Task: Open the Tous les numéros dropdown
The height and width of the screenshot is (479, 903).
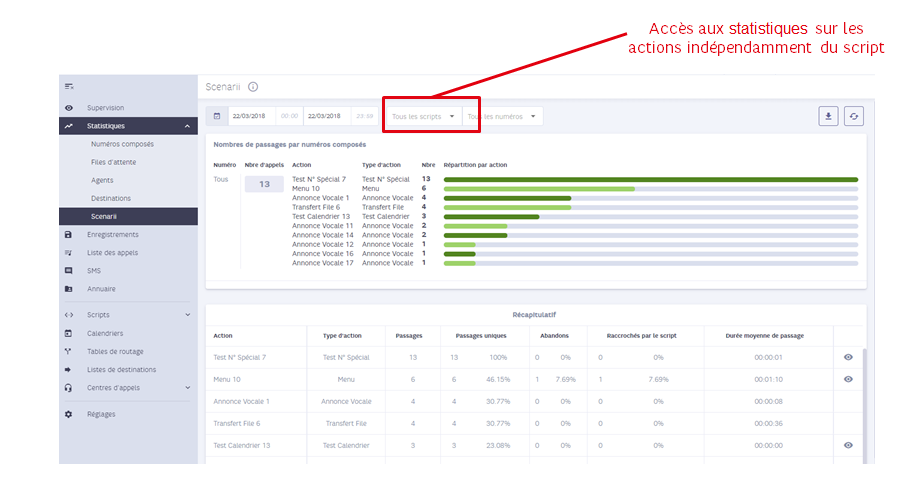Action: 502,116
